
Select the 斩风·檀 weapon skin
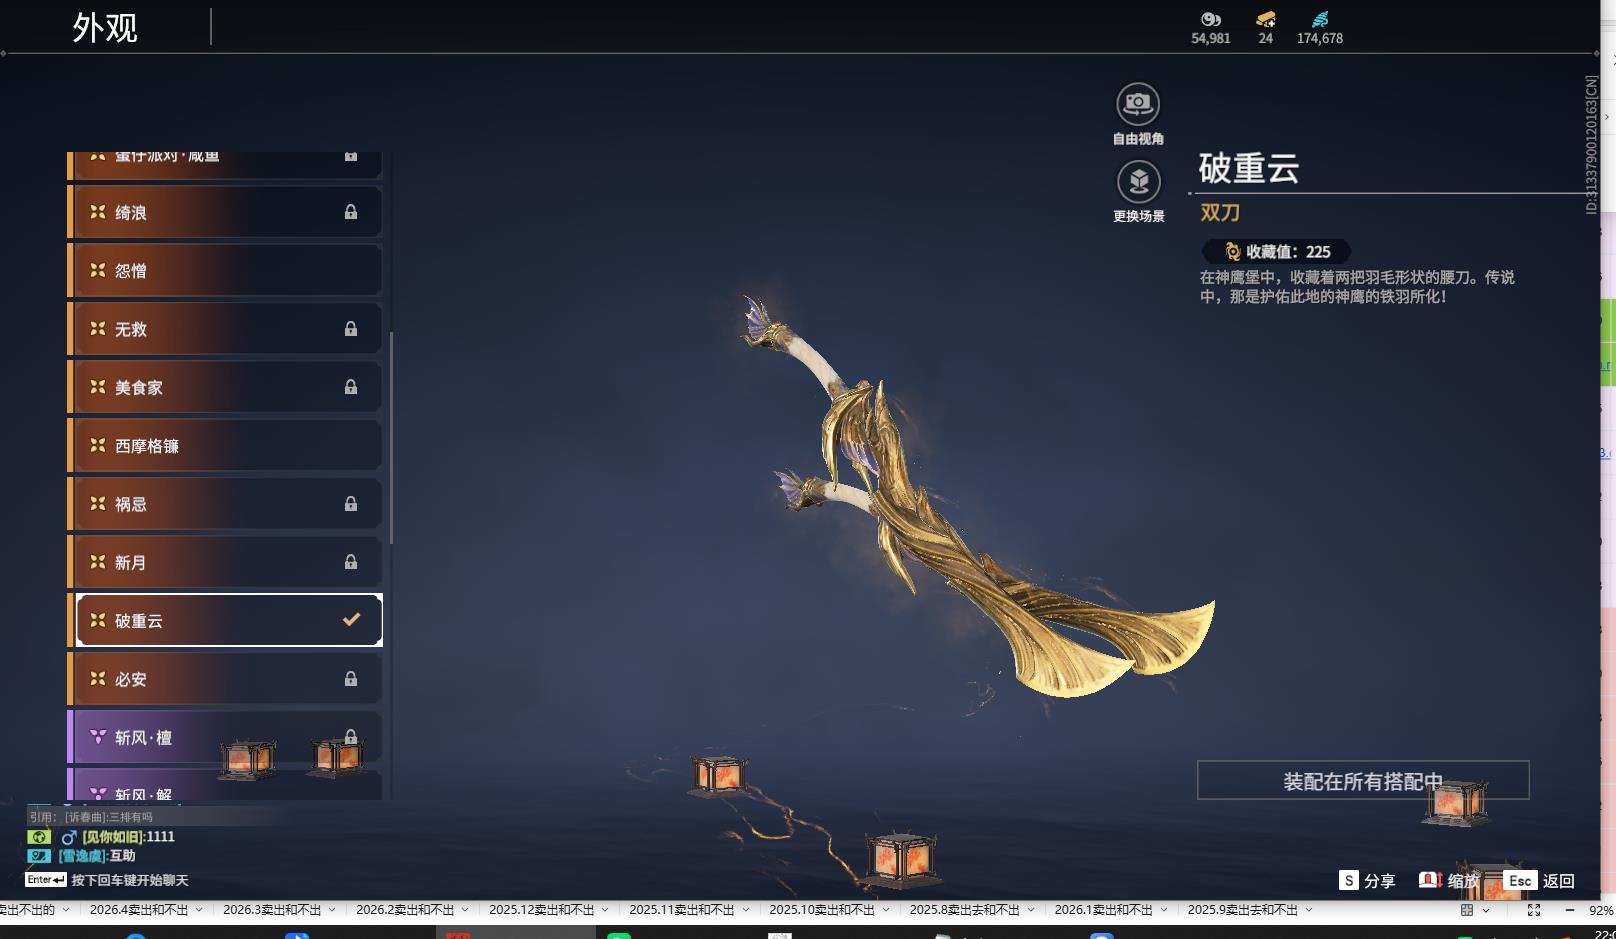[x=229, y=737]
